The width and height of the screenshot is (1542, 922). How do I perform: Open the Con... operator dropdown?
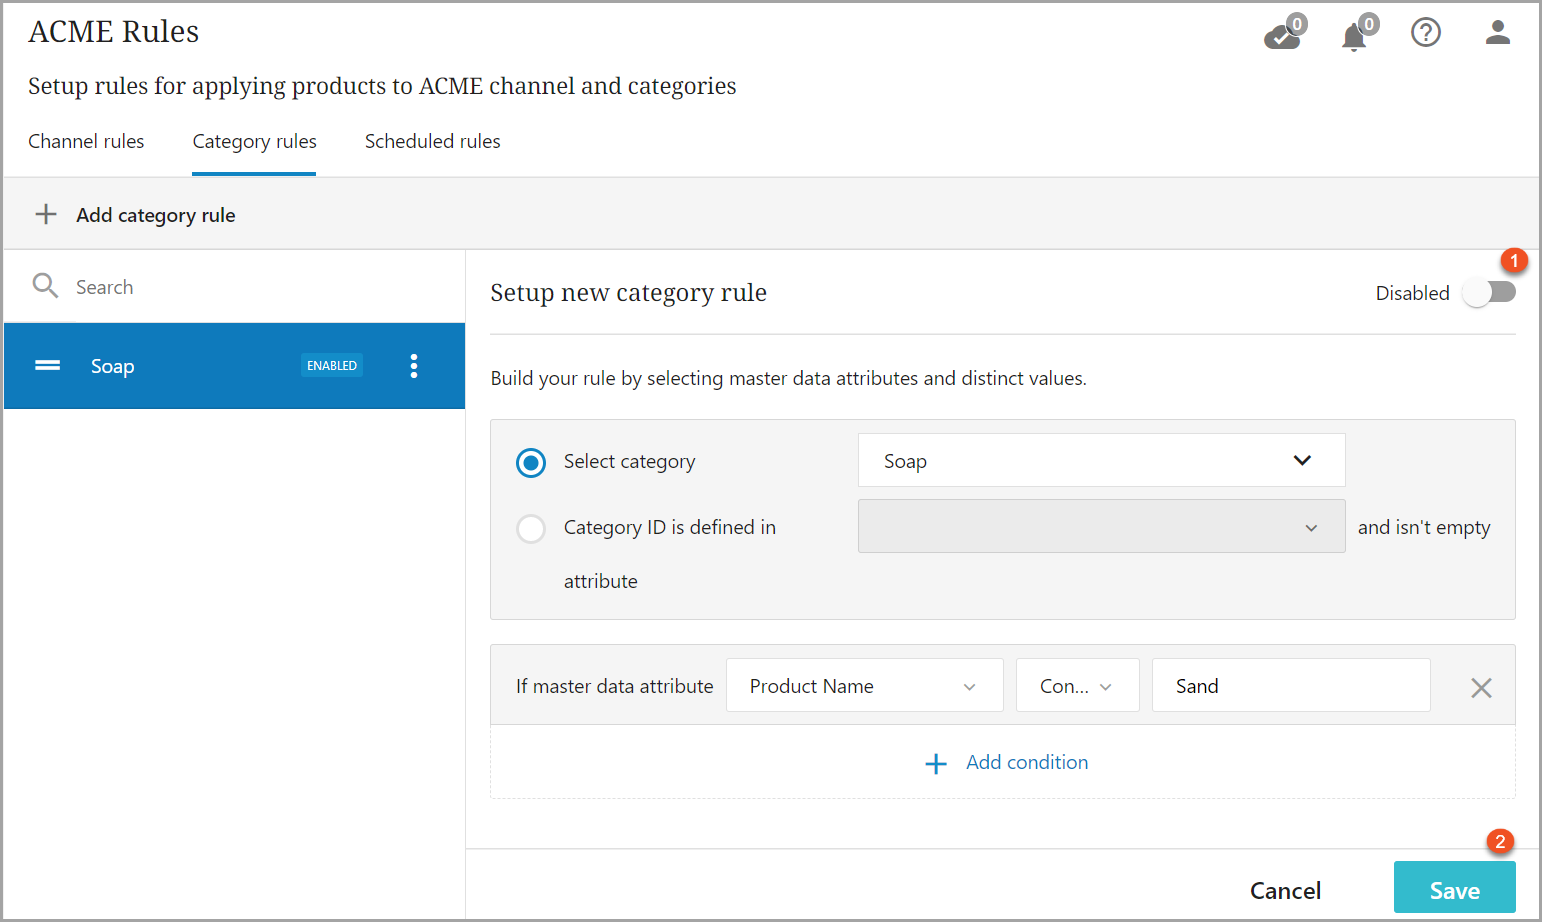tap(1077, 686)
